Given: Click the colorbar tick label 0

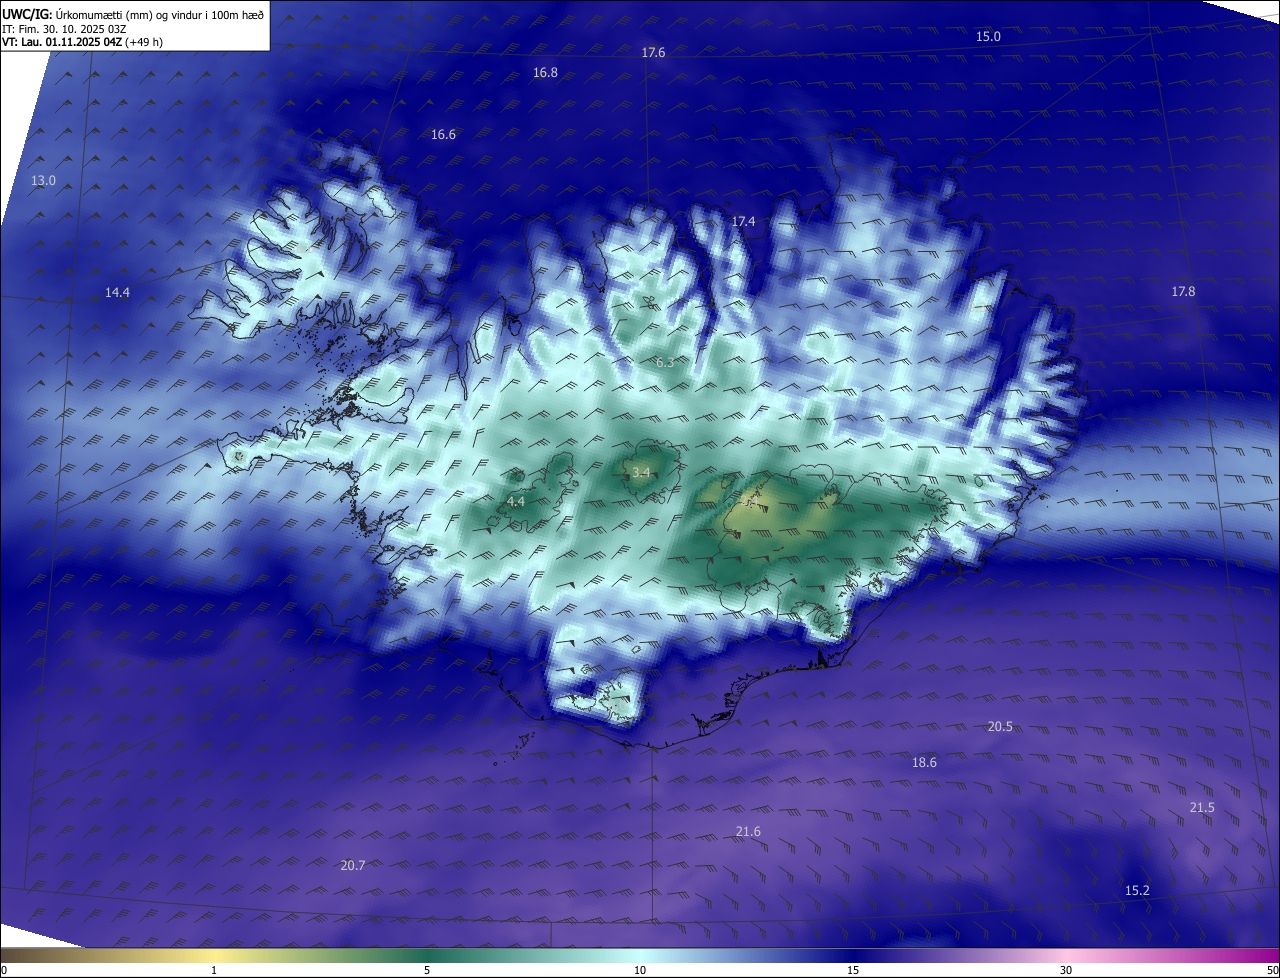Looking at the screenshot, I should click(x=3, y=970).
